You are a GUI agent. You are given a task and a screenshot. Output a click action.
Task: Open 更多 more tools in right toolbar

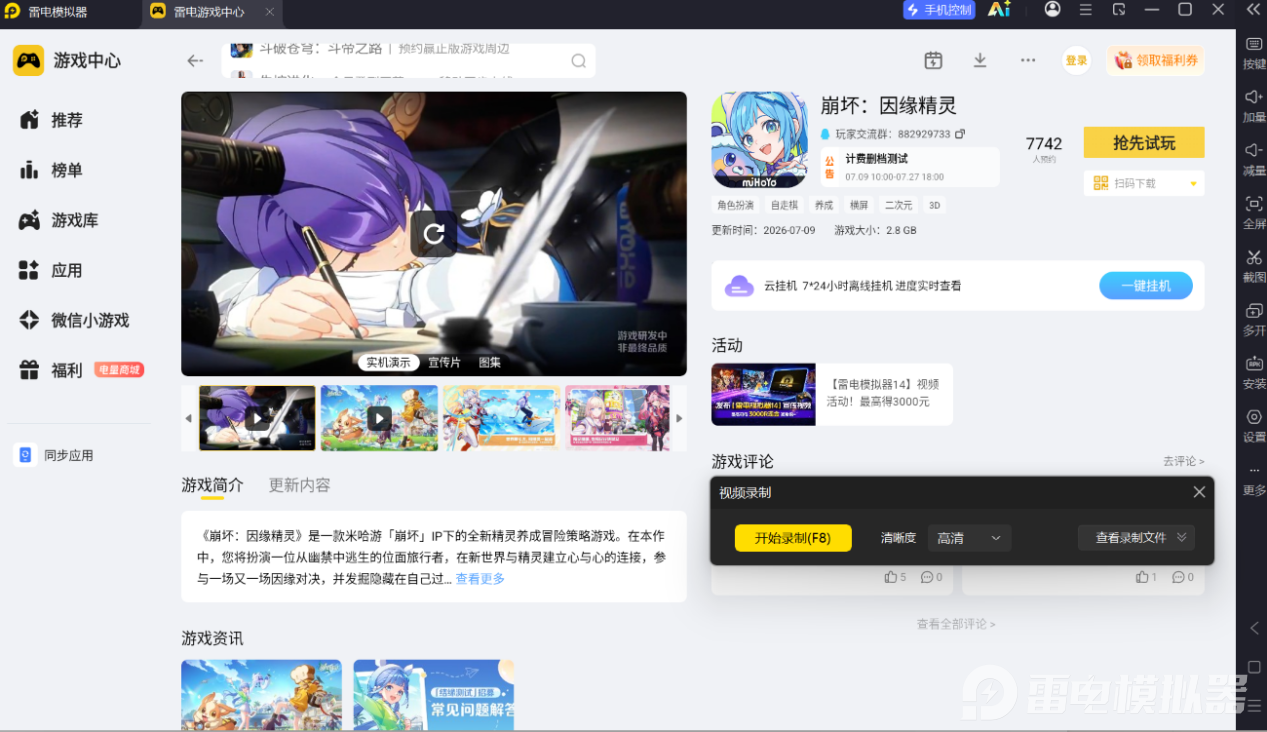(1254, 479)
